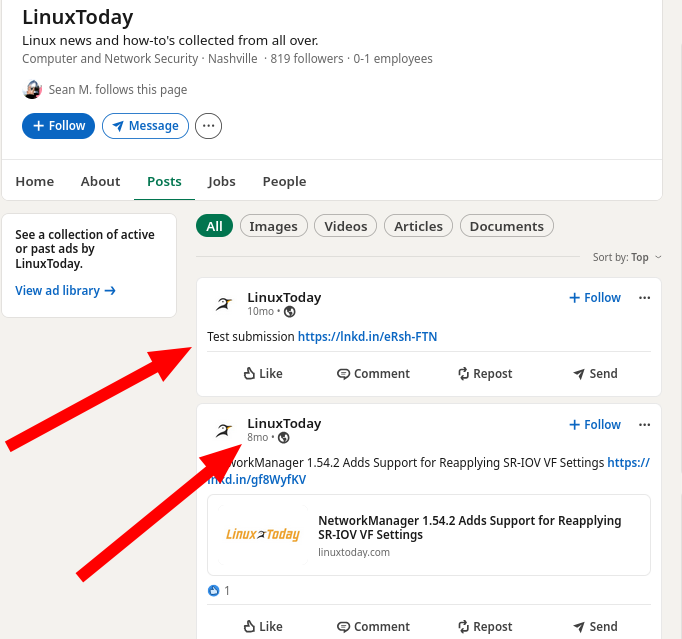Switch to the Home tab
Viewport: 682px width, 639px height.
click(35, 181)
